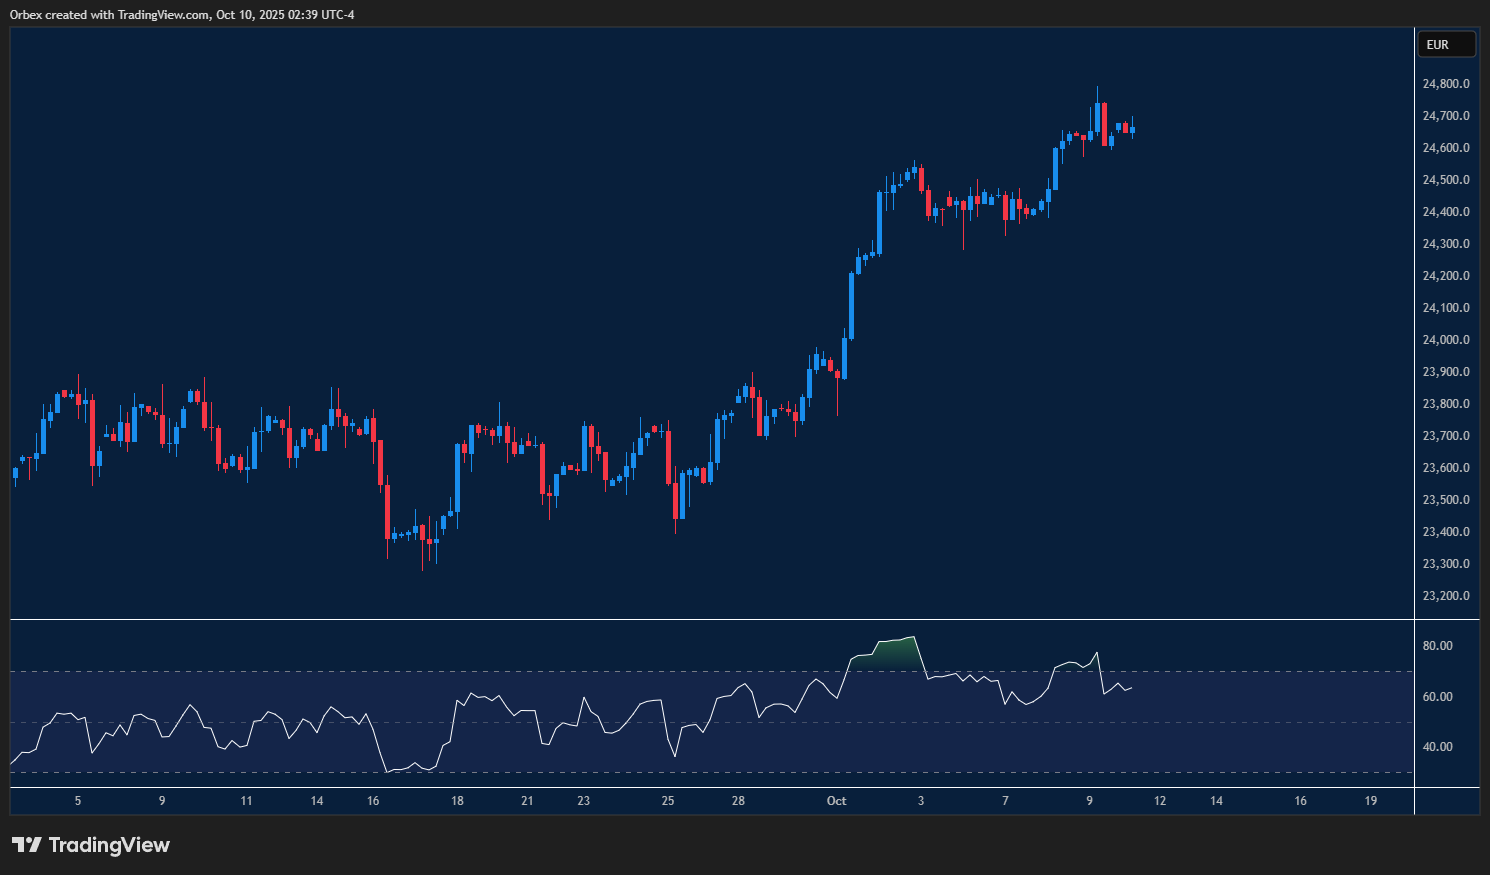
Task: Click the 28 date on time axis
Action: pos(738,801)
